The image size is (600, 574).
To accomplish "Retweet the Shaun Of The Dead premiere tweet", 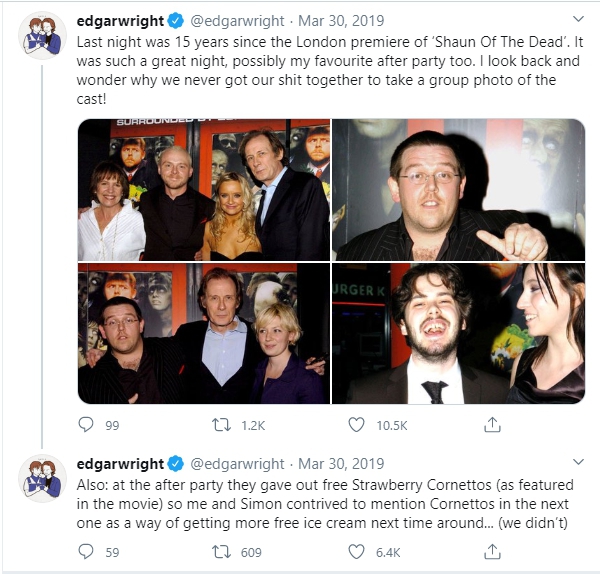I will coord(222,425).
